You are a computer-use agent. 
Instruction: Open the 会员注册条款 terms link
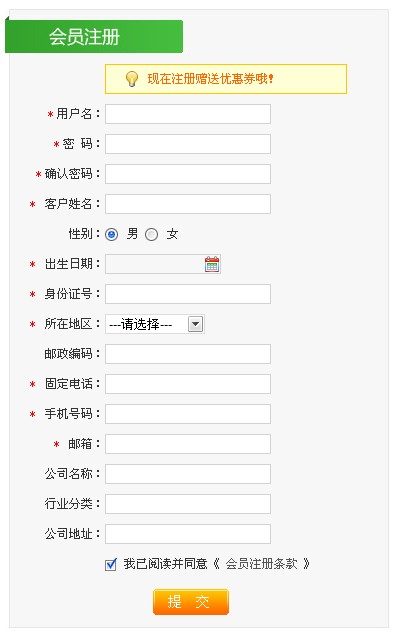tap(262, 564)
